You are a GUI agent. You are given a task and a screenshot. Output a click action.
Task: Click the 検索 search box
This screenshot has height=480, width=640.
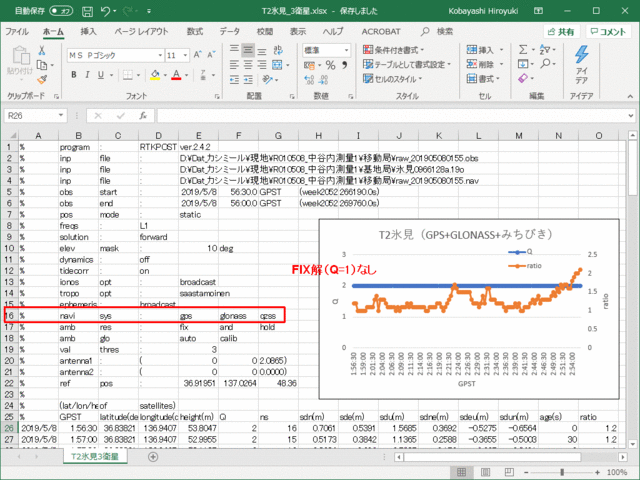pos(437,31)
